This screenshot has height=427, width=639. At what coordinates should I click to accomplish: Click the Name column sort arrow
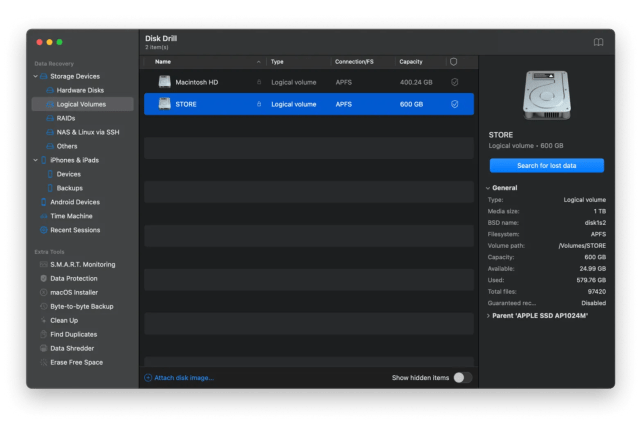click(258, 62)
